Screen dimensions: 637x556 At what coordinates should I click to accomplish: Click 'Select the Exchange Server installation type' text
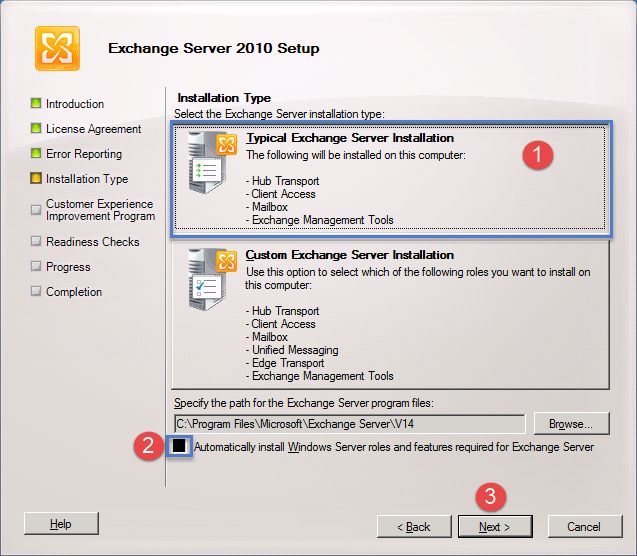280,114
